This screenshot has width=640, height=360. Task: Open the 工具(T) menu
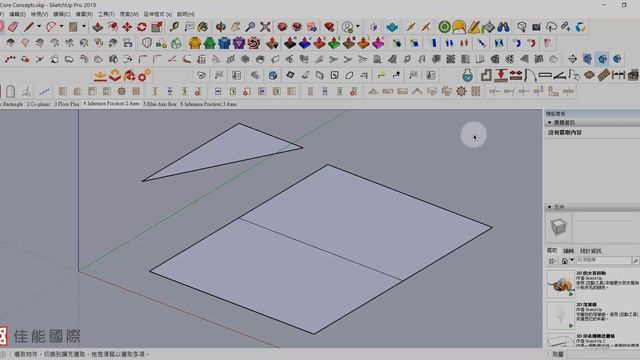tap(106, 14)
